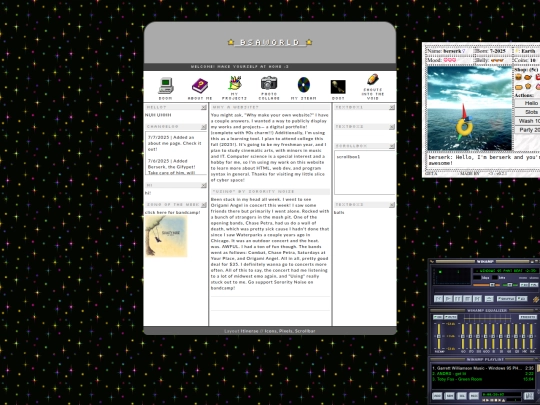Toggle the Winamp EQ window button
540x405 pixels.
[x=524, y=285]
